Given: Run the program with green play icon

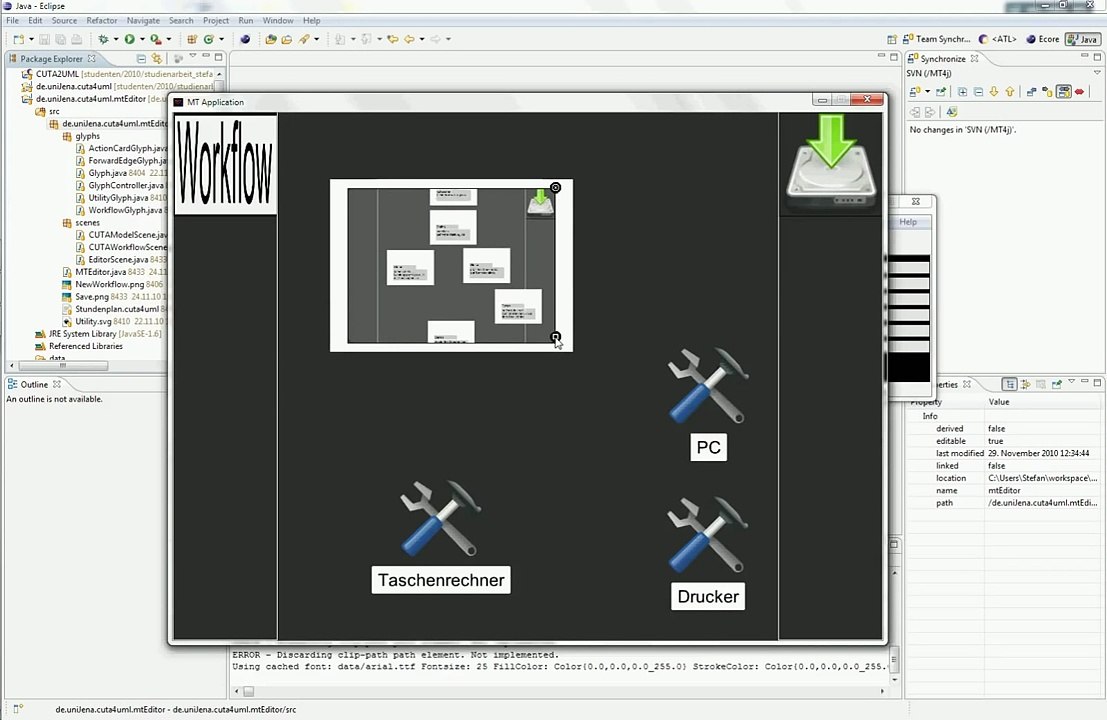Looking at the screenshot, I should click(130, 39).
